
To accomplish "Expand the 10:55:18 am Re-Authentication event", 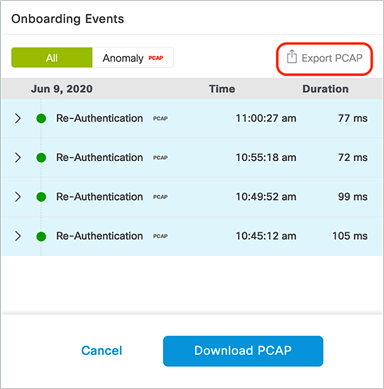I will pyautogui.click(x=18, y=158).
